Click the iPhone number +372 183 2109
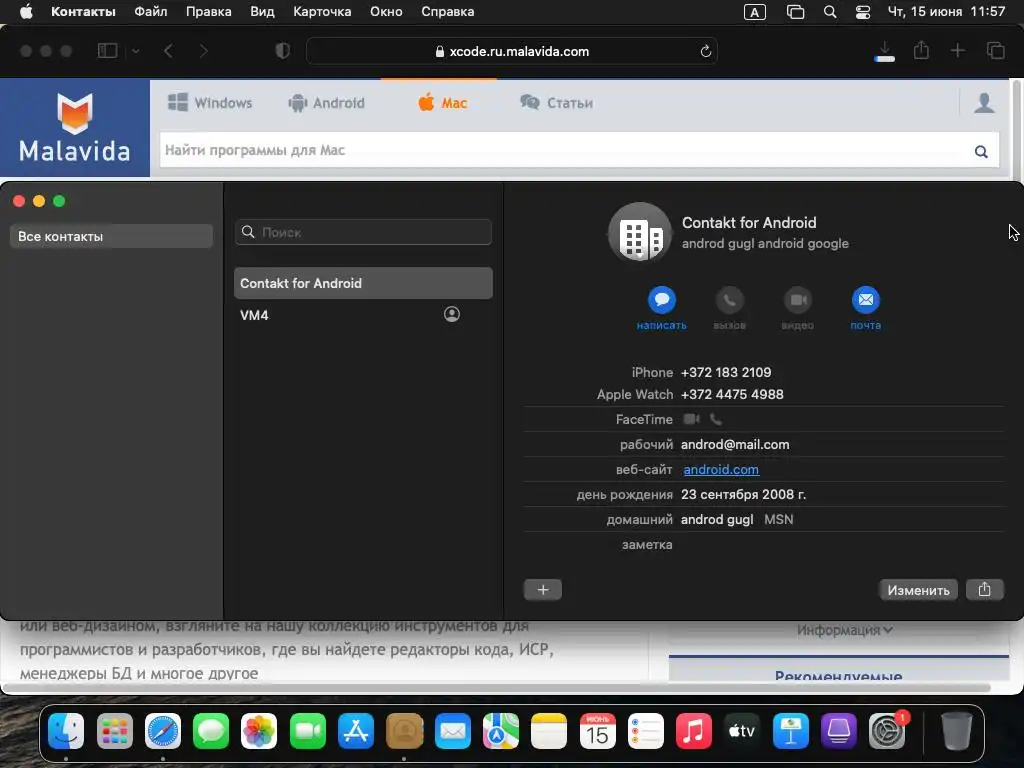Viewport: 1024px width, 768px height. point(726,372)
